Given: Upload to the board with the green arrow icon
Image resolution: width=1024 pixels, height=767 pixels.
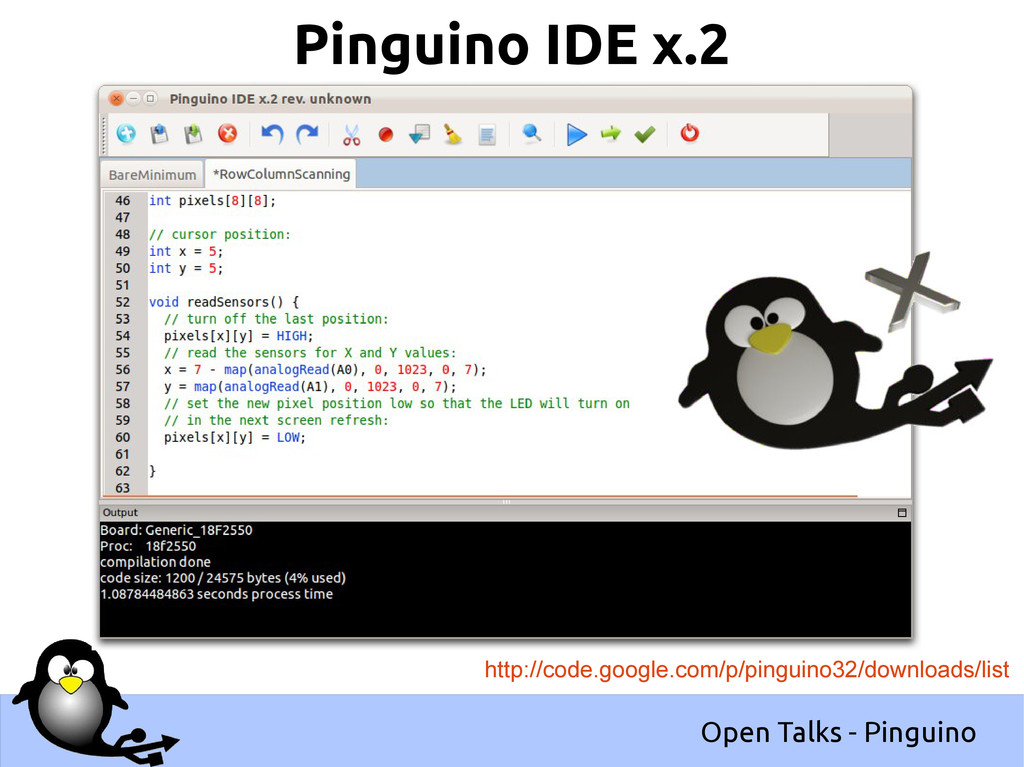Looking at the screenshot, I should pyautogui.click(x=611, y=134).
